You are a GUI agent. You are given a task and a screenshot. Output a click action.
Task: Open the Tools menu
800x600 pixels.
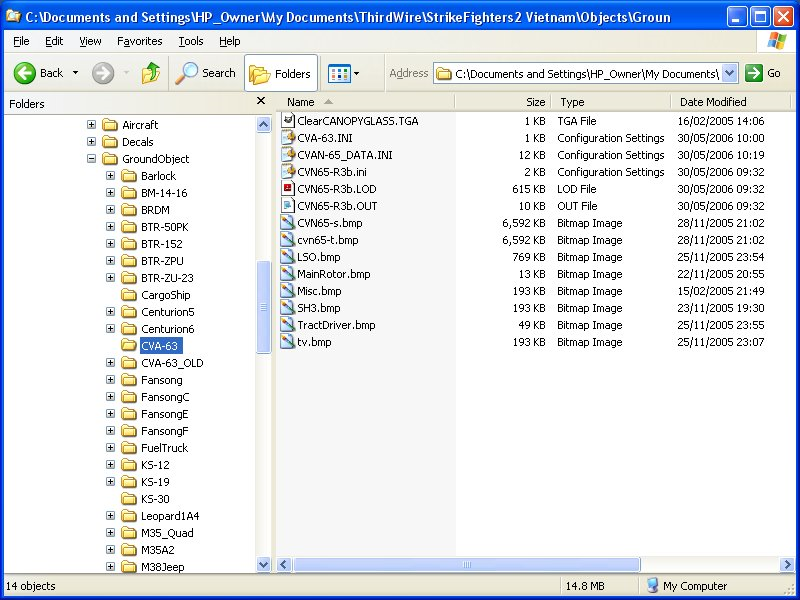[191, 41]
